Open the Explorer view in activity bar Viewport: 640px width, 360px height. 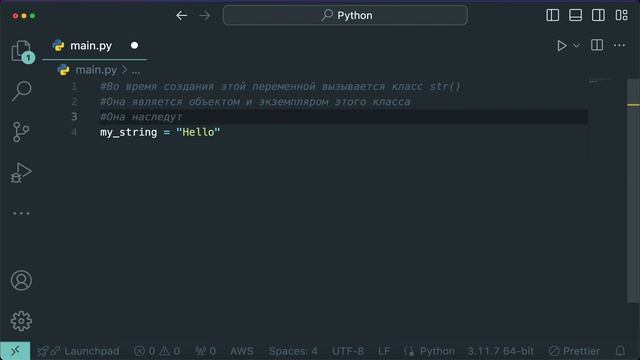(x=21, y=51)
